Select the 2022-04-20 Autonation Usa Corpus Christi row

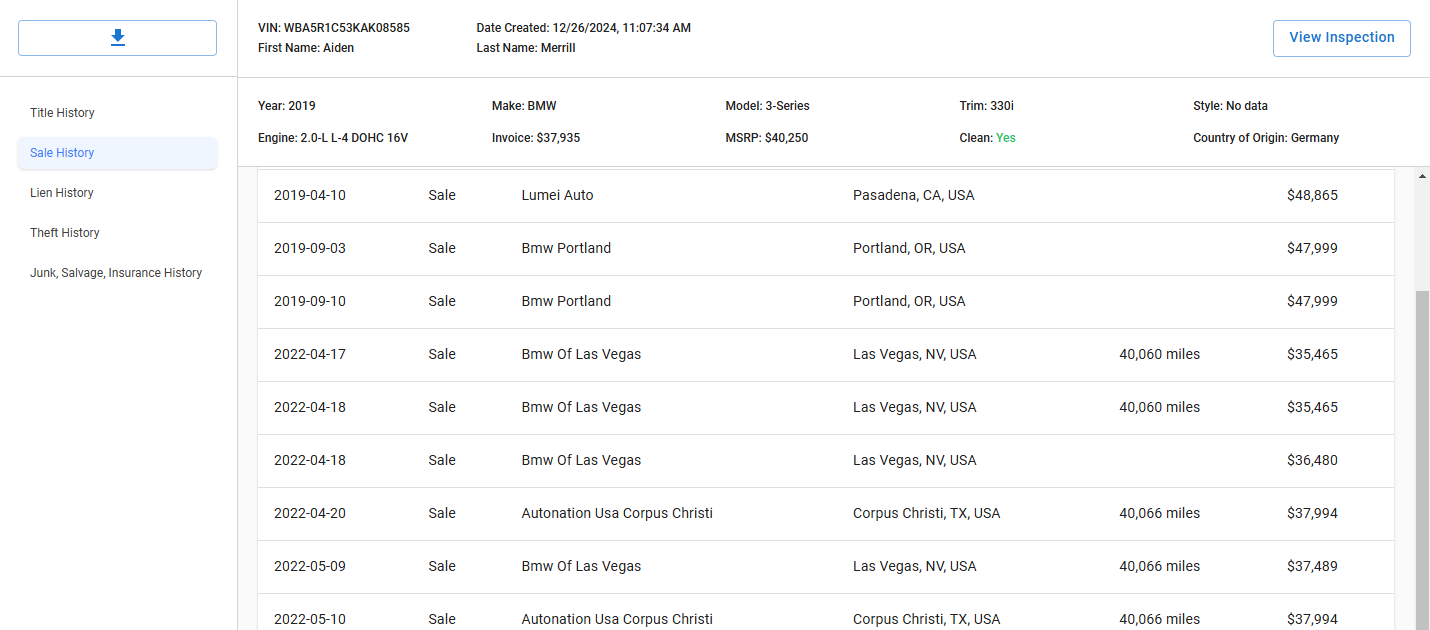pos(825,514)
